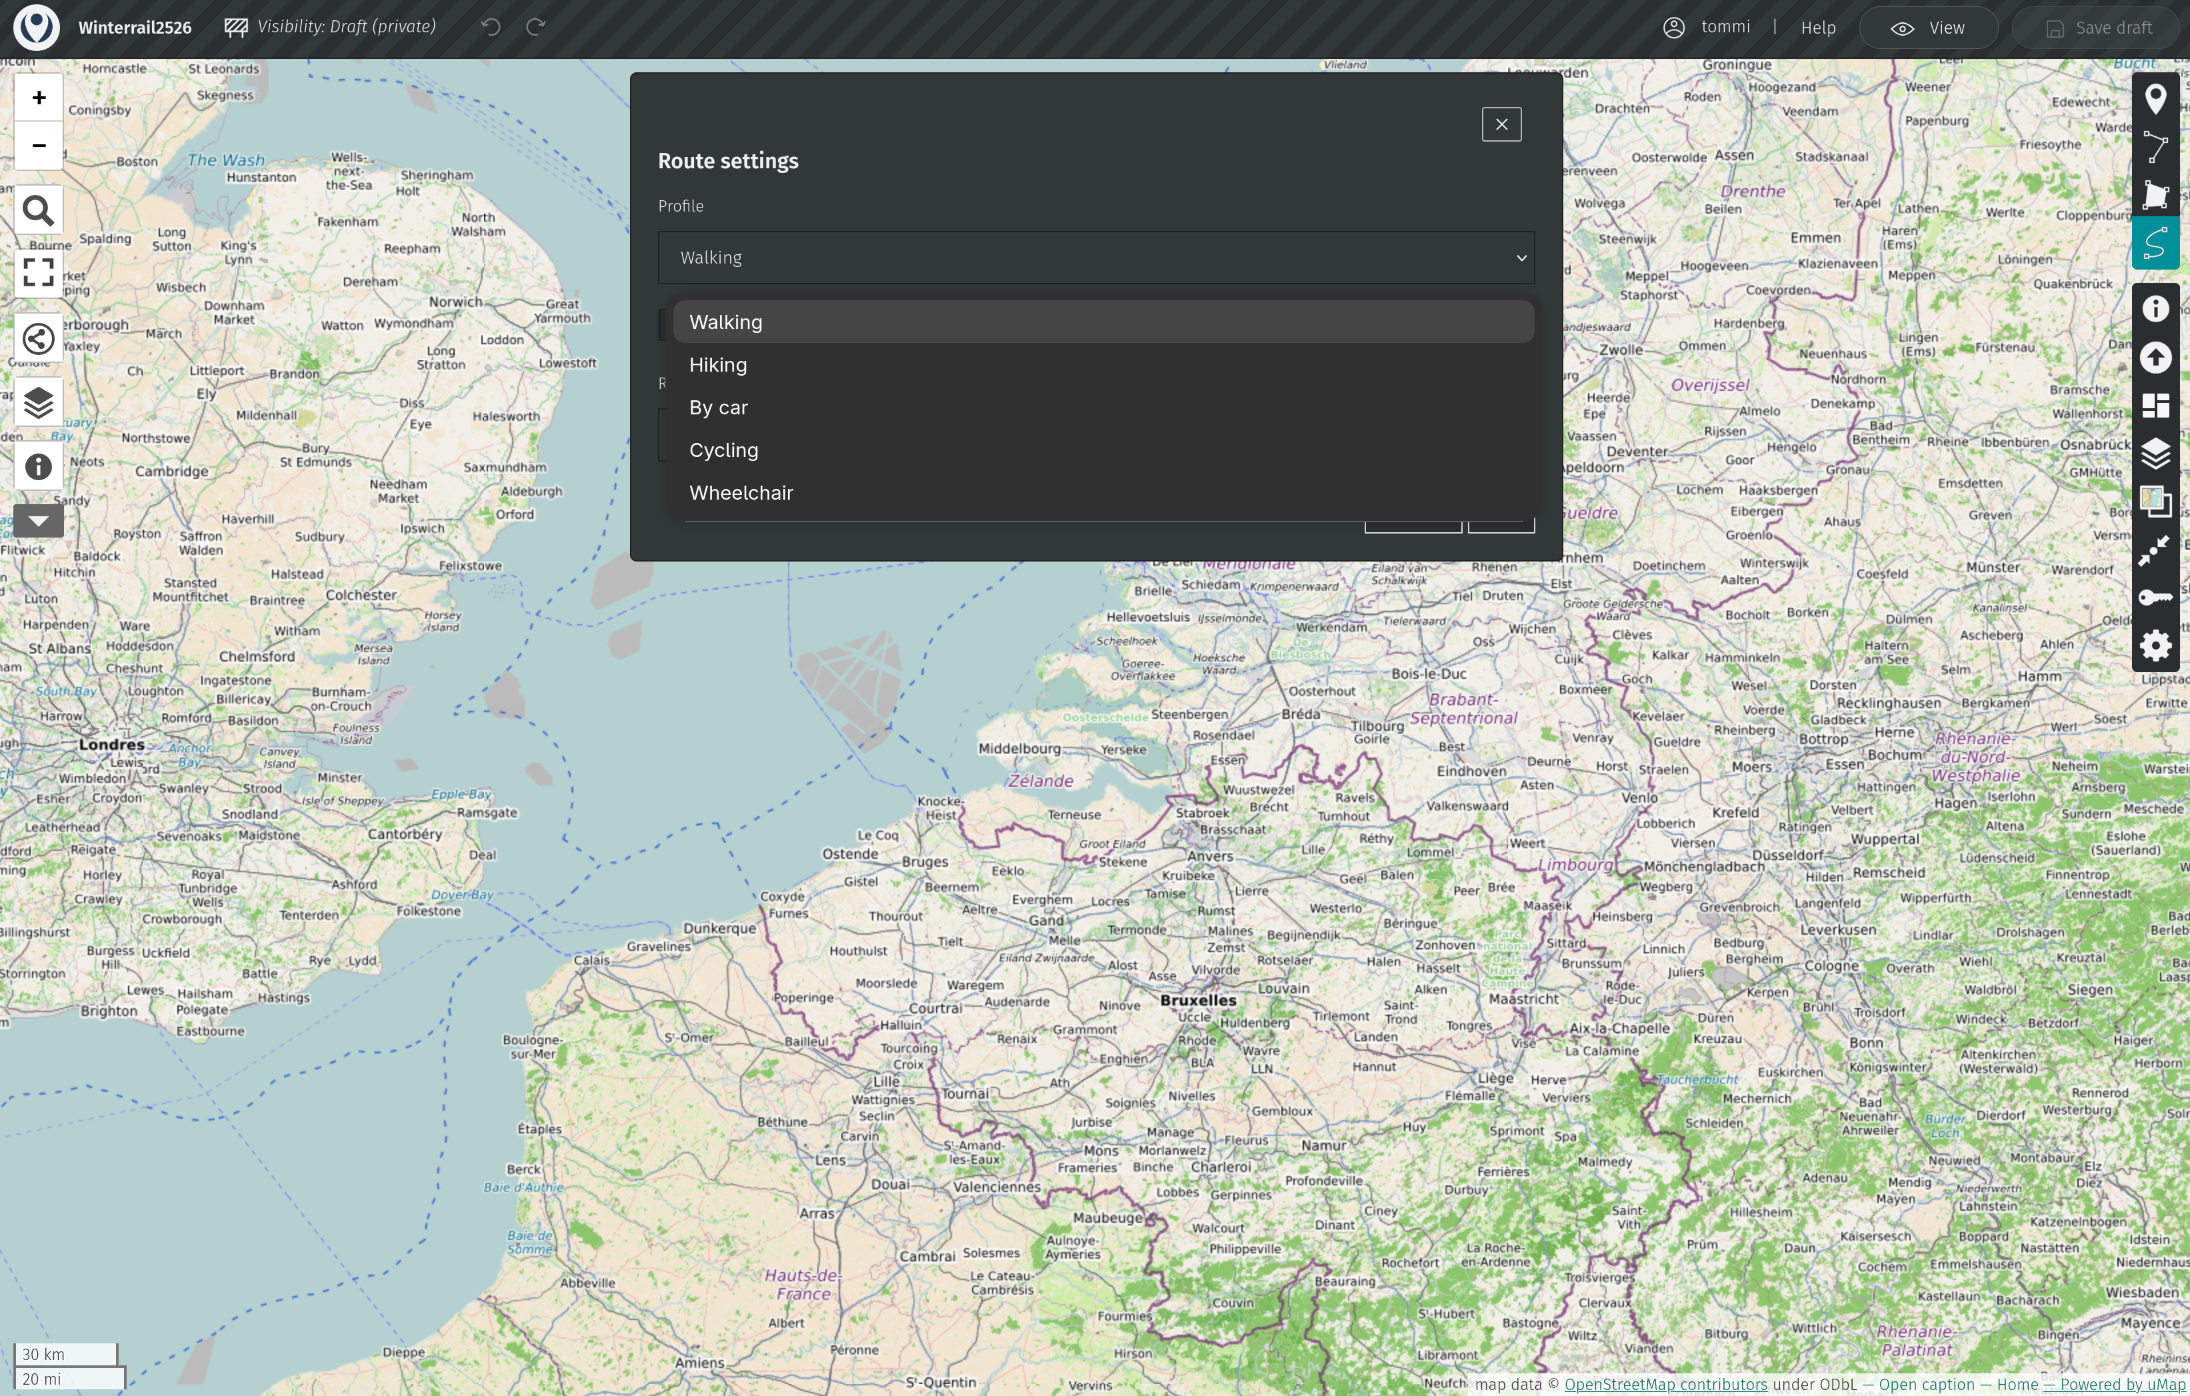This screenshot has width=2190, height=1396.
Task: Click the map search magnifier icon
Action: coord(38,210)
